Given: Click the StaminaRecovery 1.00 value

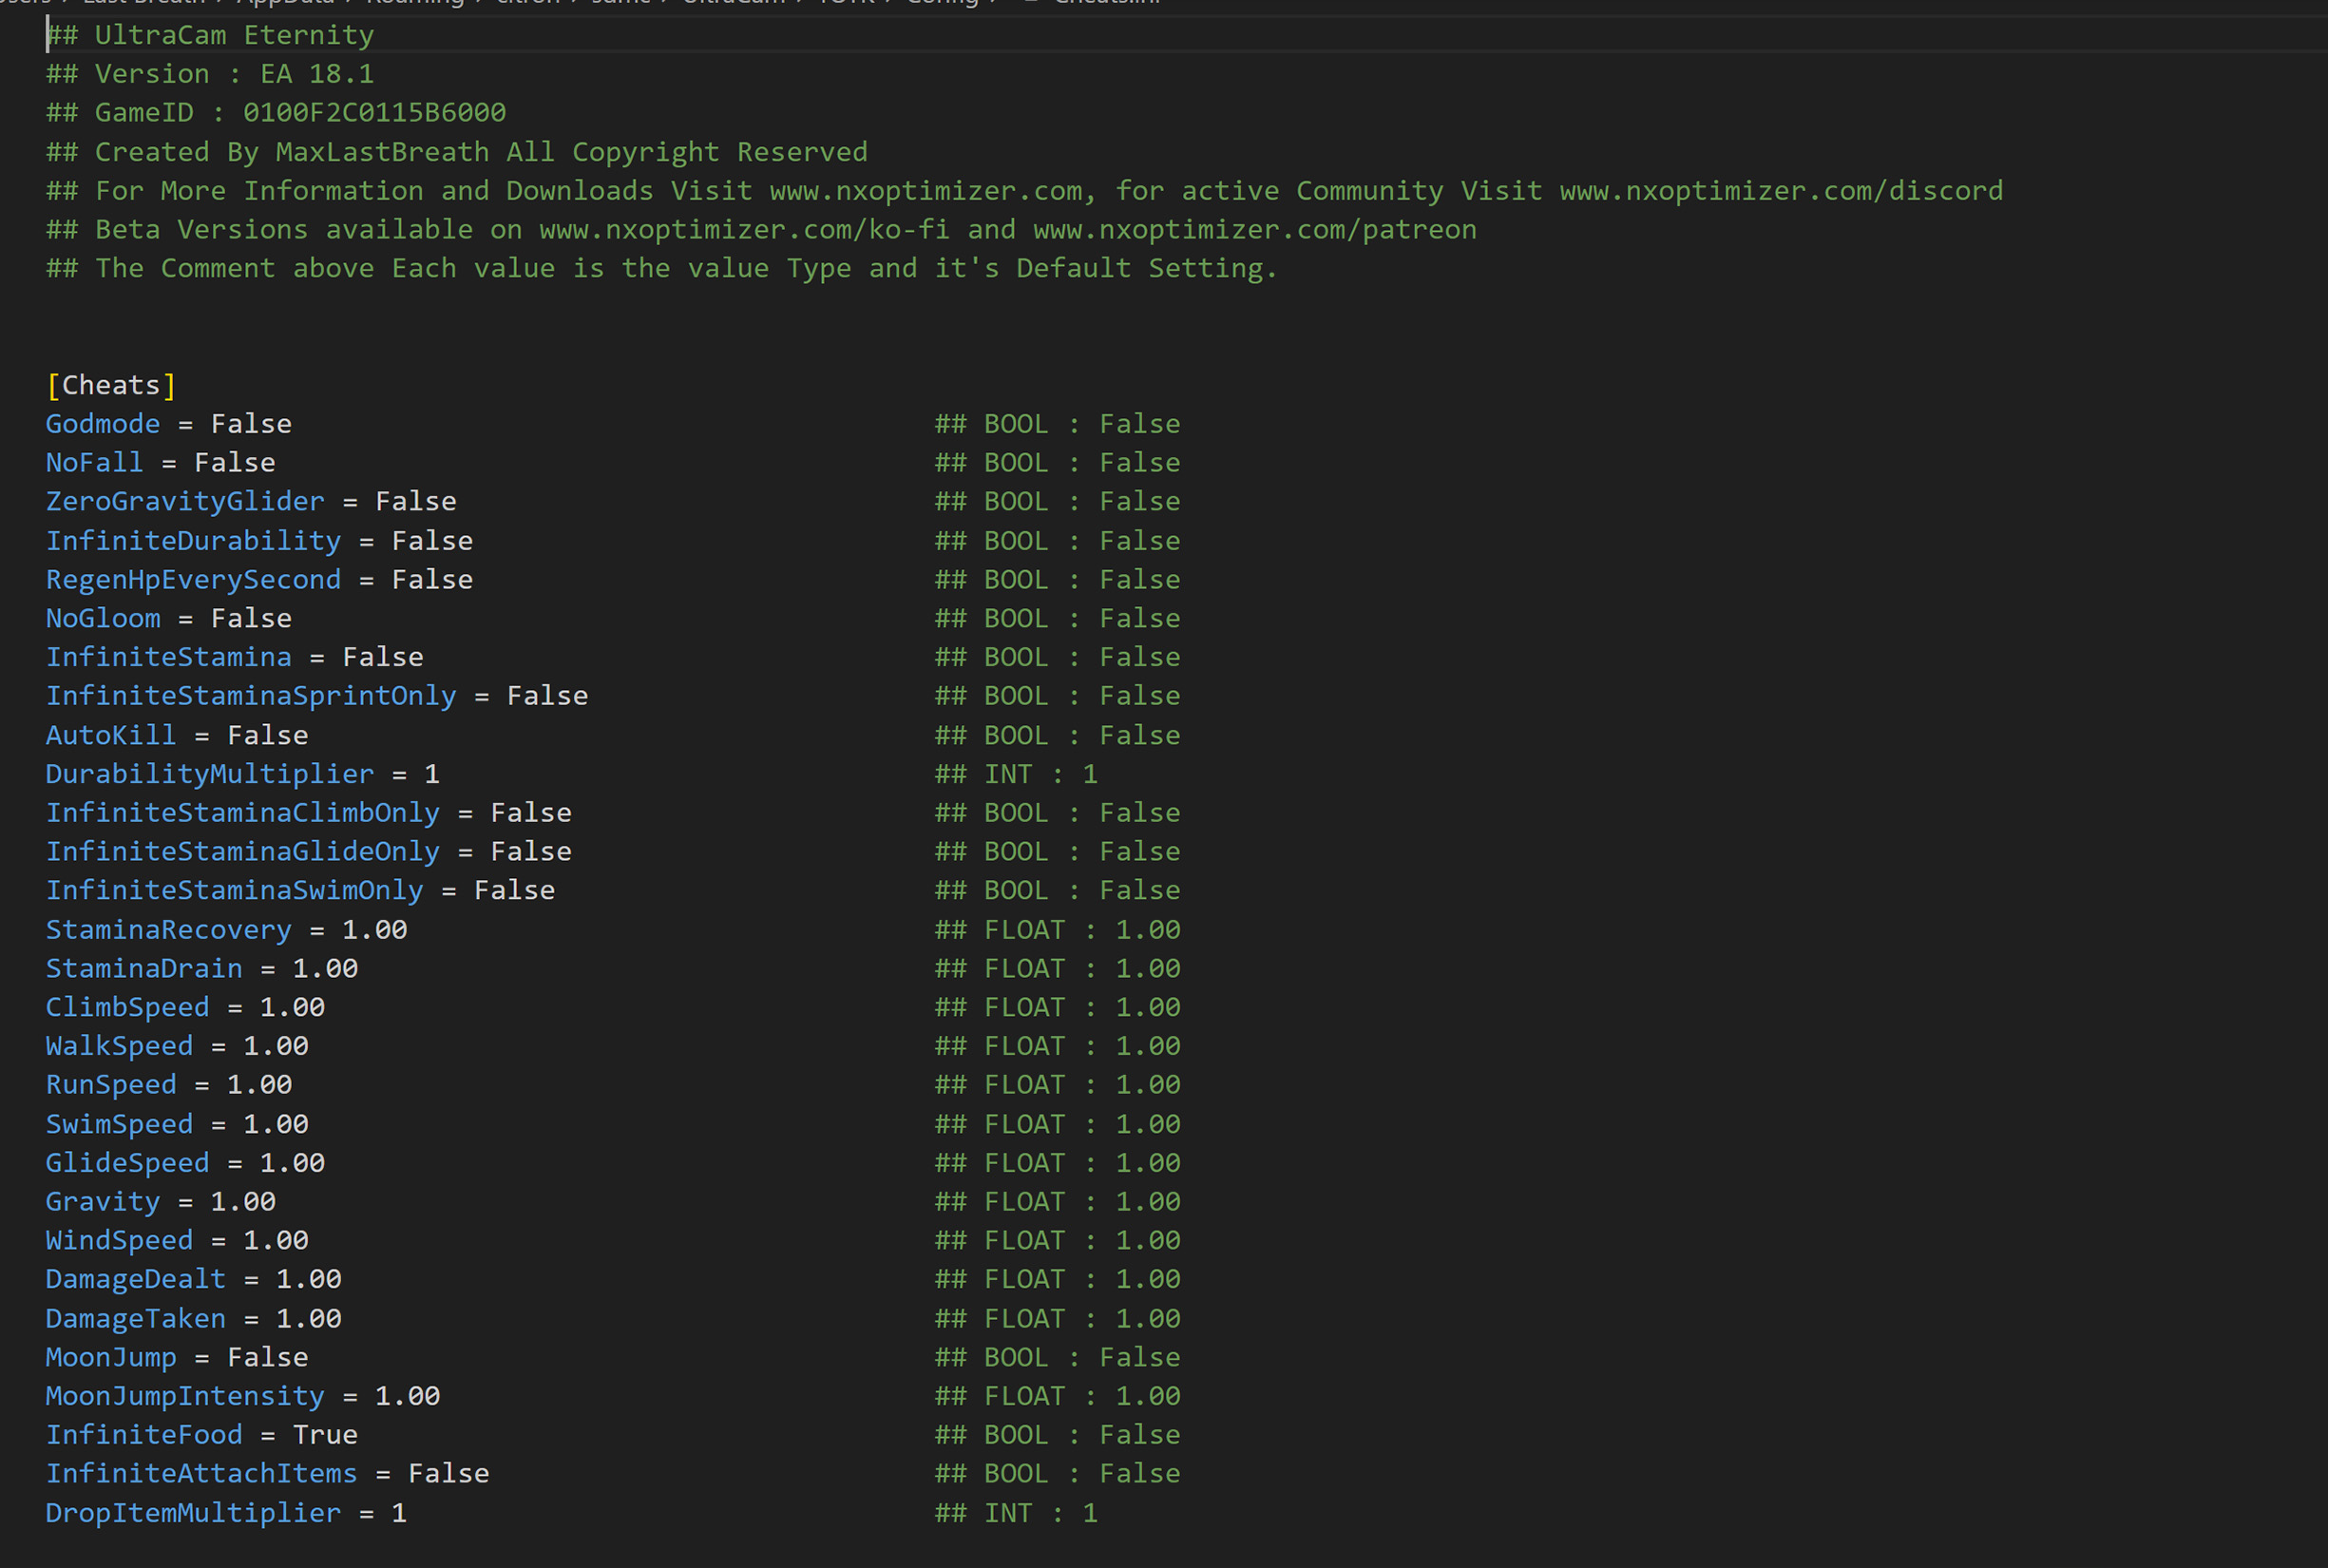Looking at the screenshot, I should [x=375, y=930].
